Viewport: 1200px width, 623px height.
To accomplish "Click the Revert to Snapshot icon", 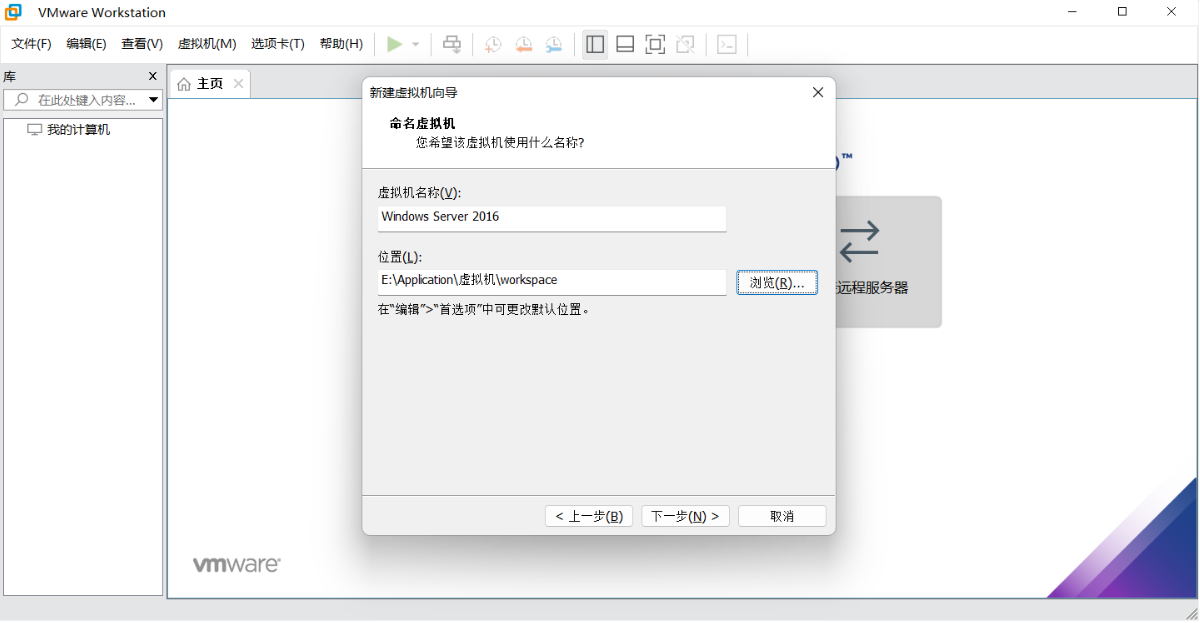I will 523,44.
